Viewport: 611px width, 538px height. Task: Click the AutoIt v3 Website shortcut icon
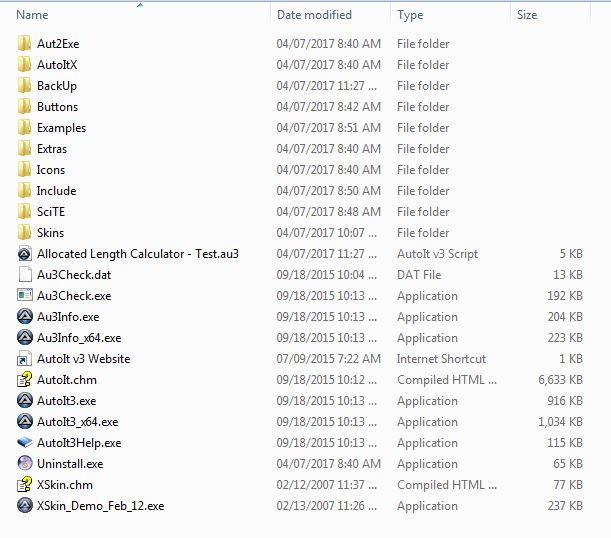click(x=24, y=359)
